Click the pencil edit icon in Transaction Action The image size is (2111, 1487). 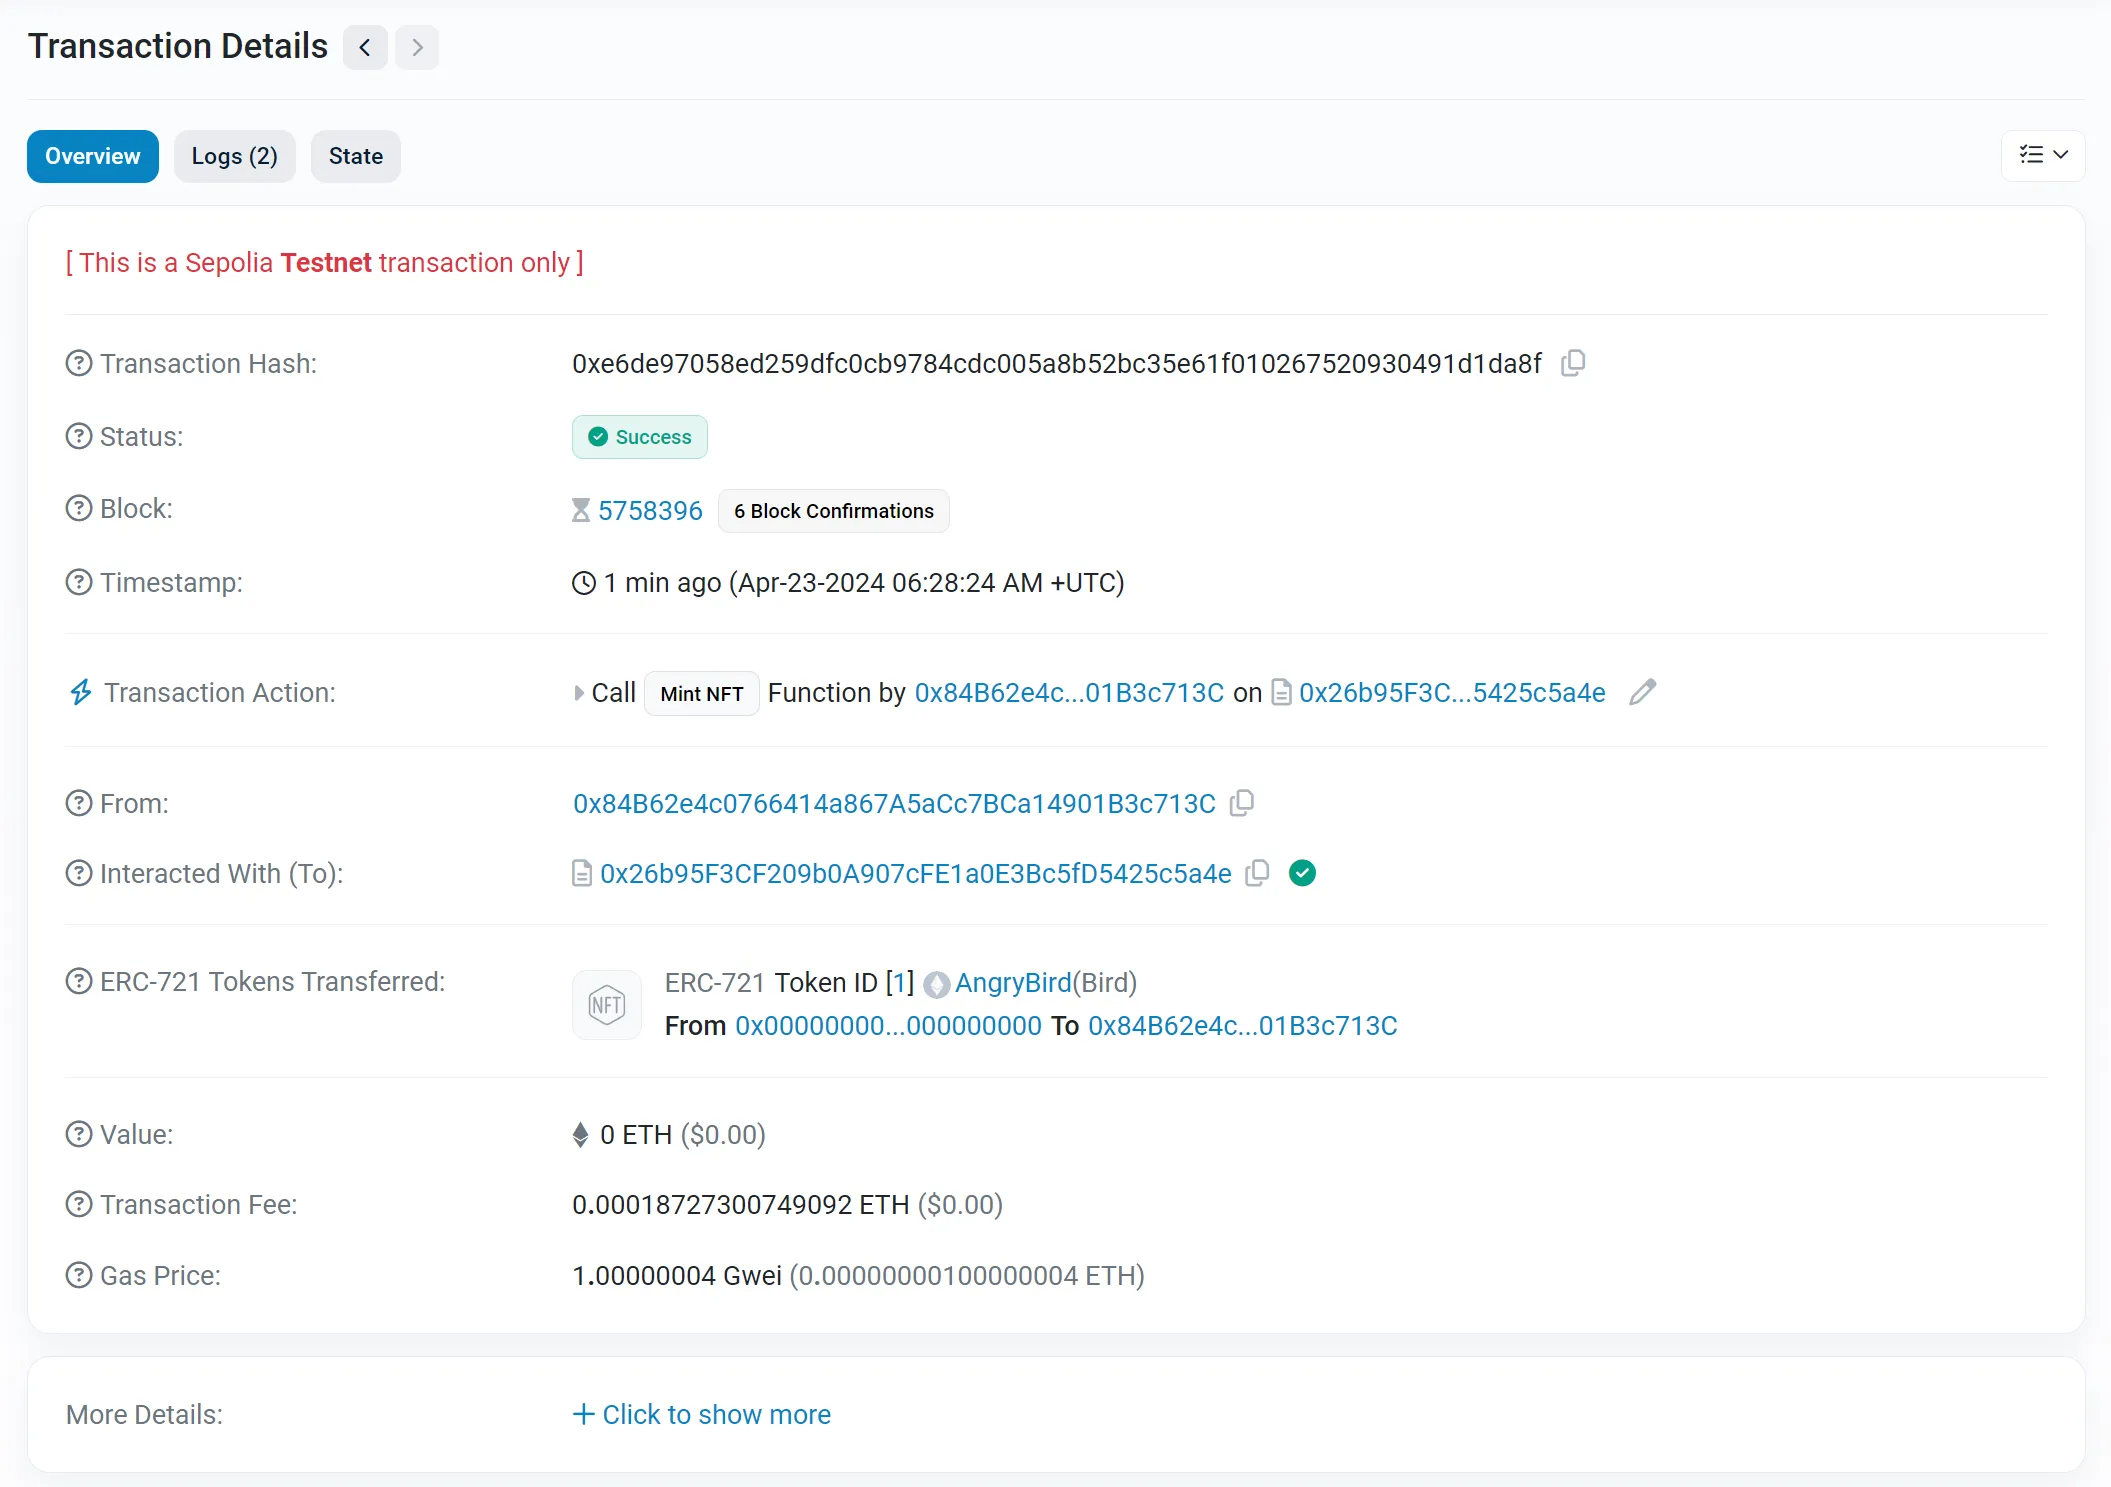(1642, 692)
